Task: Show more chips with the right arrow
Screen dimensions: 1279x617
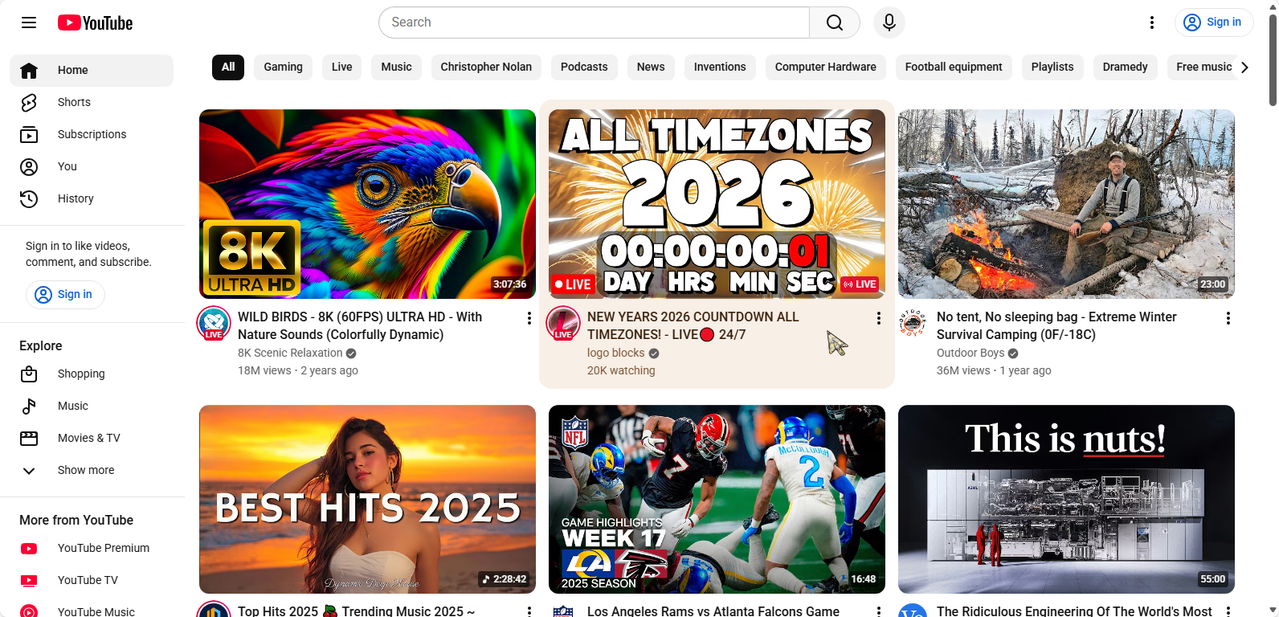Action: point(1244,67)
